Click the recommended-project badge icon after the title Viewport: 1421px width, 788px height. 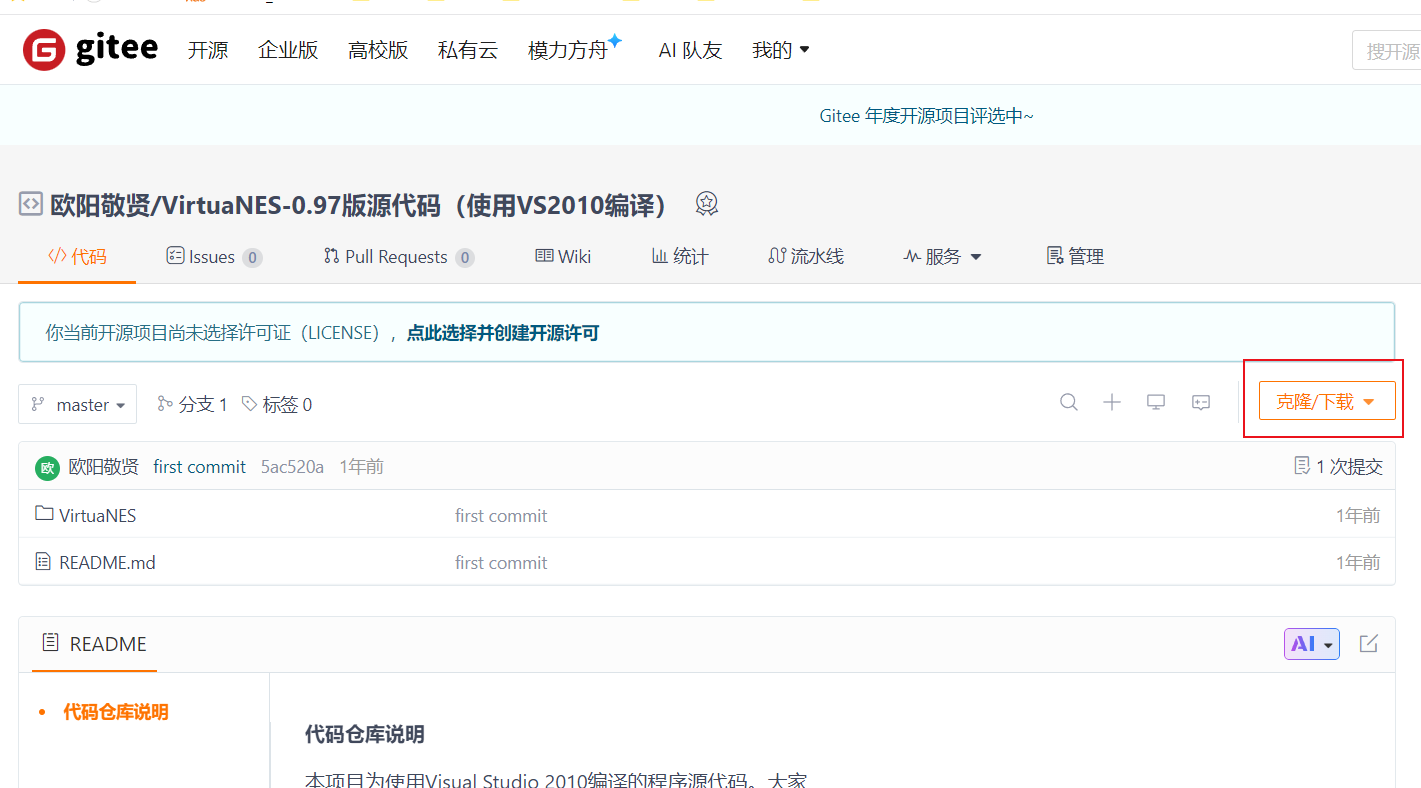click(x=707, y=204)
